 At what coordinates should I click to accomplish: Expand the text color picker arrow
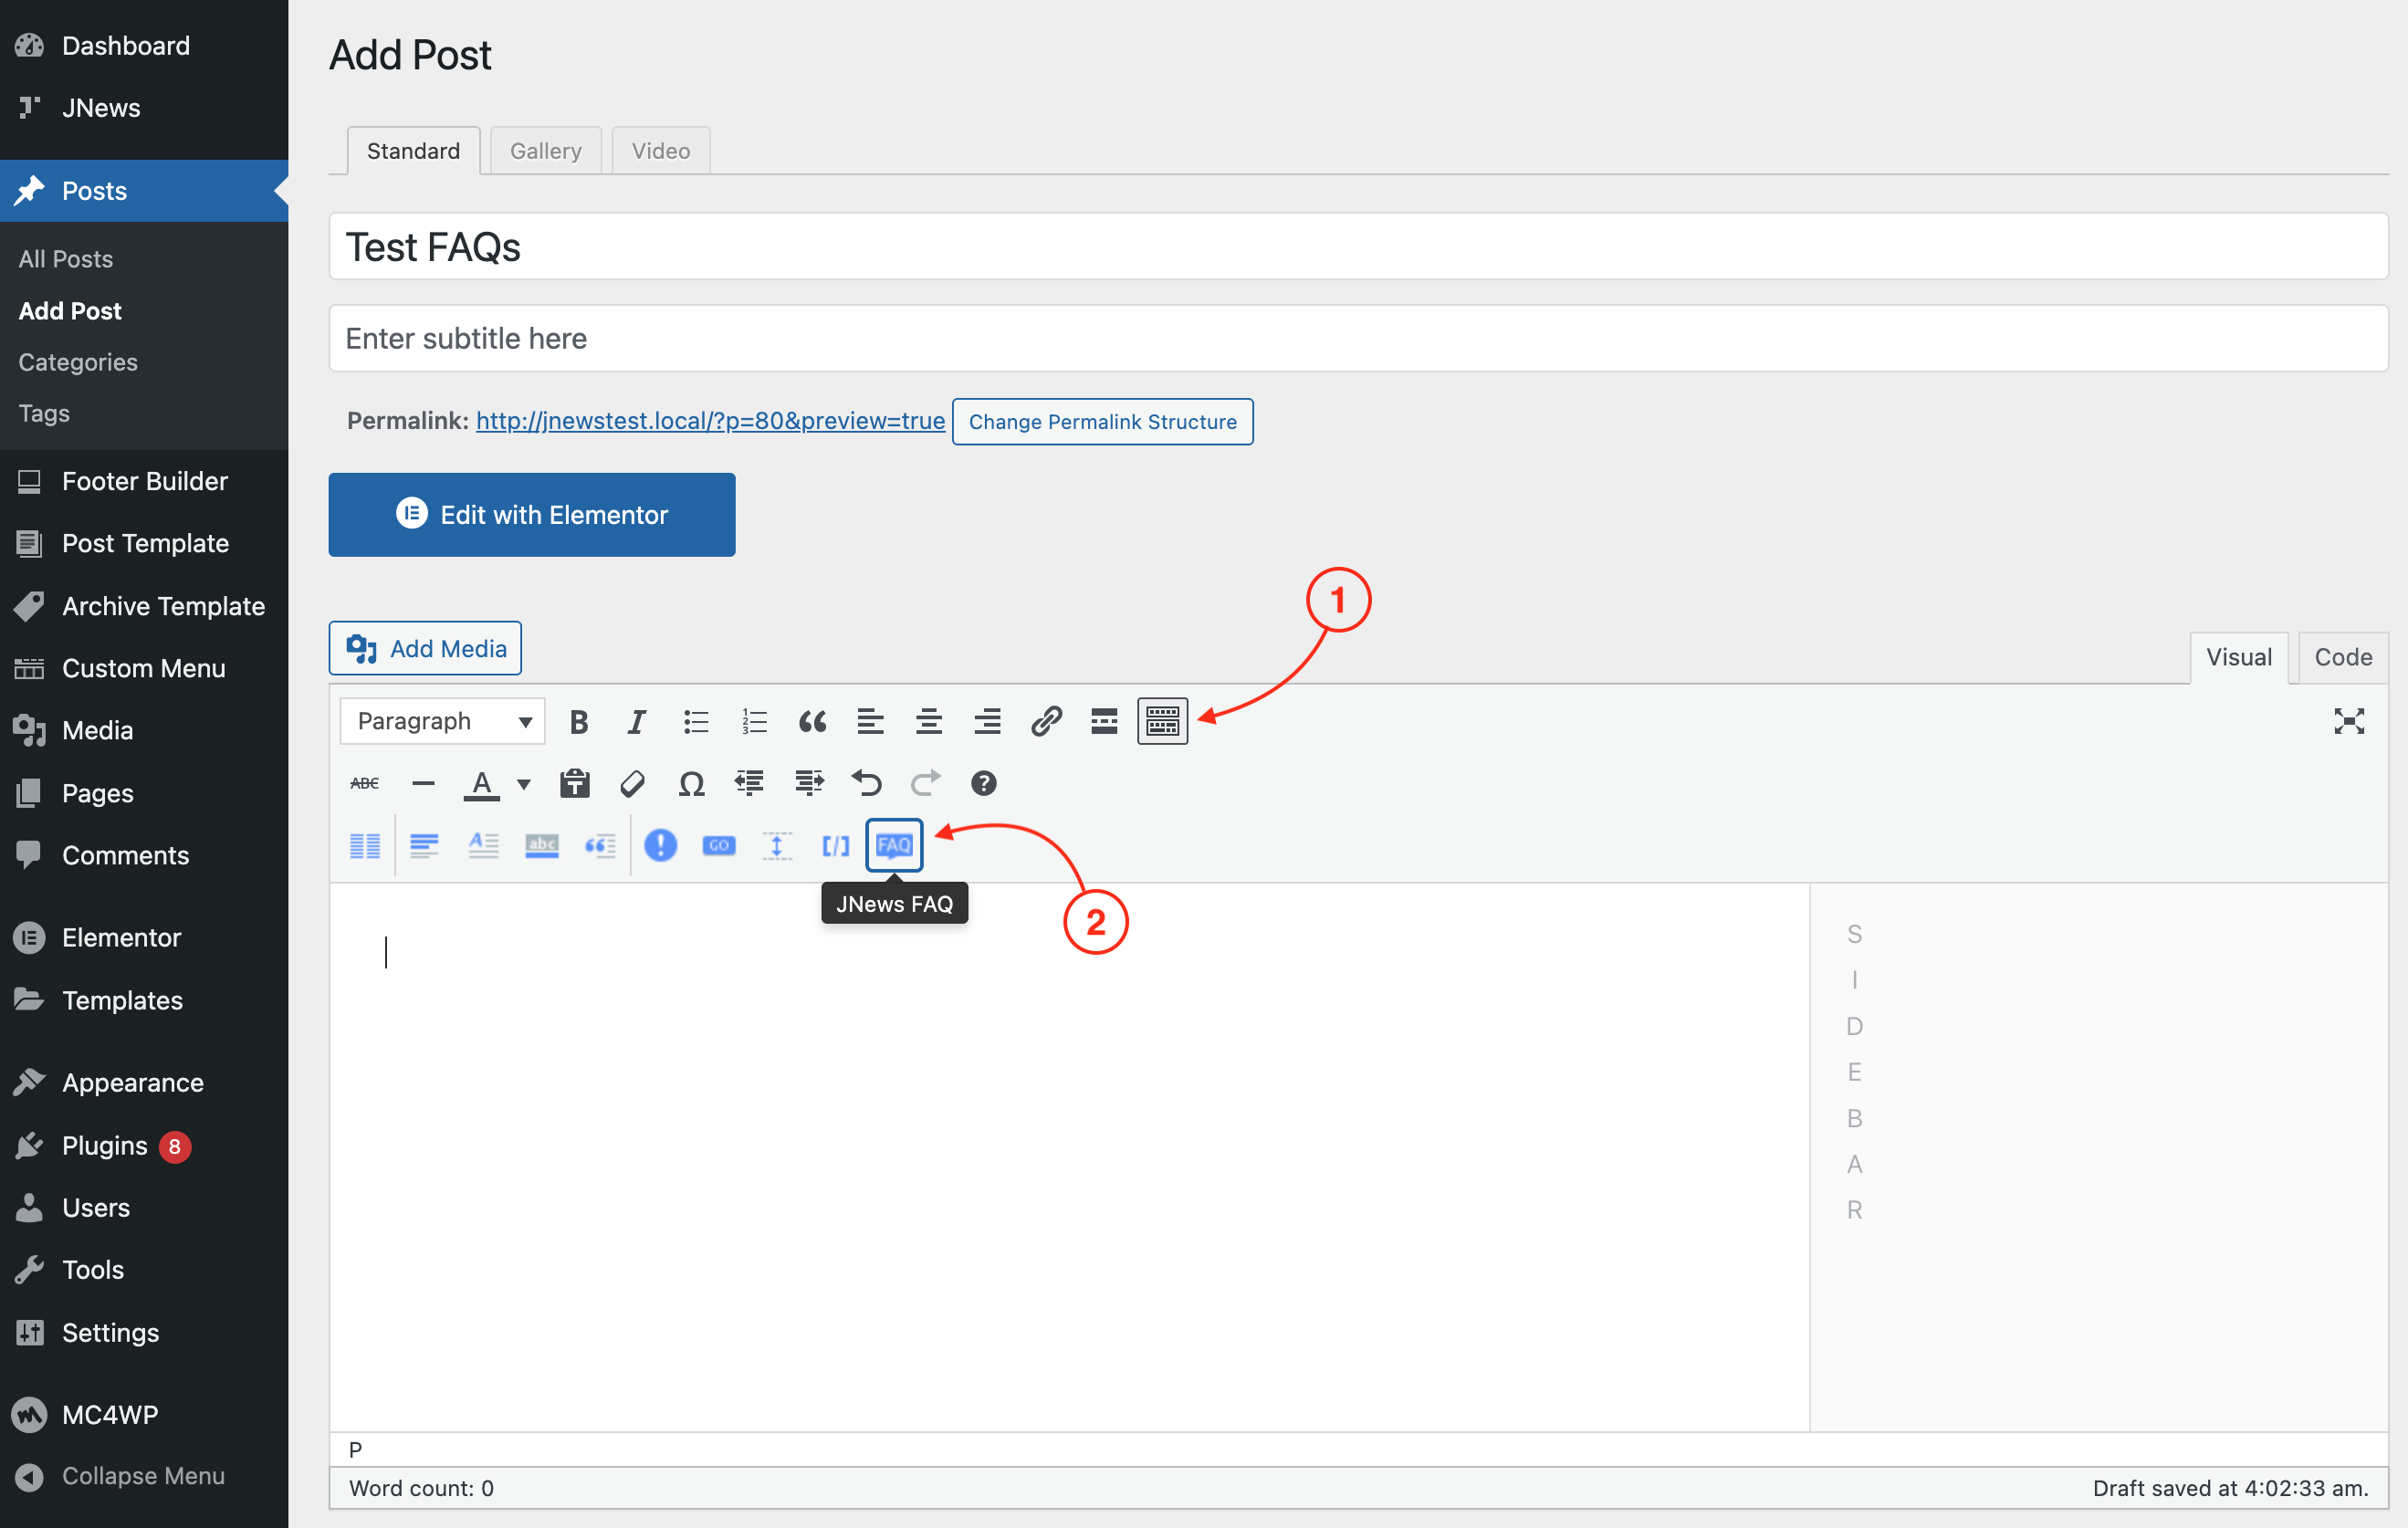pos(524,784)
